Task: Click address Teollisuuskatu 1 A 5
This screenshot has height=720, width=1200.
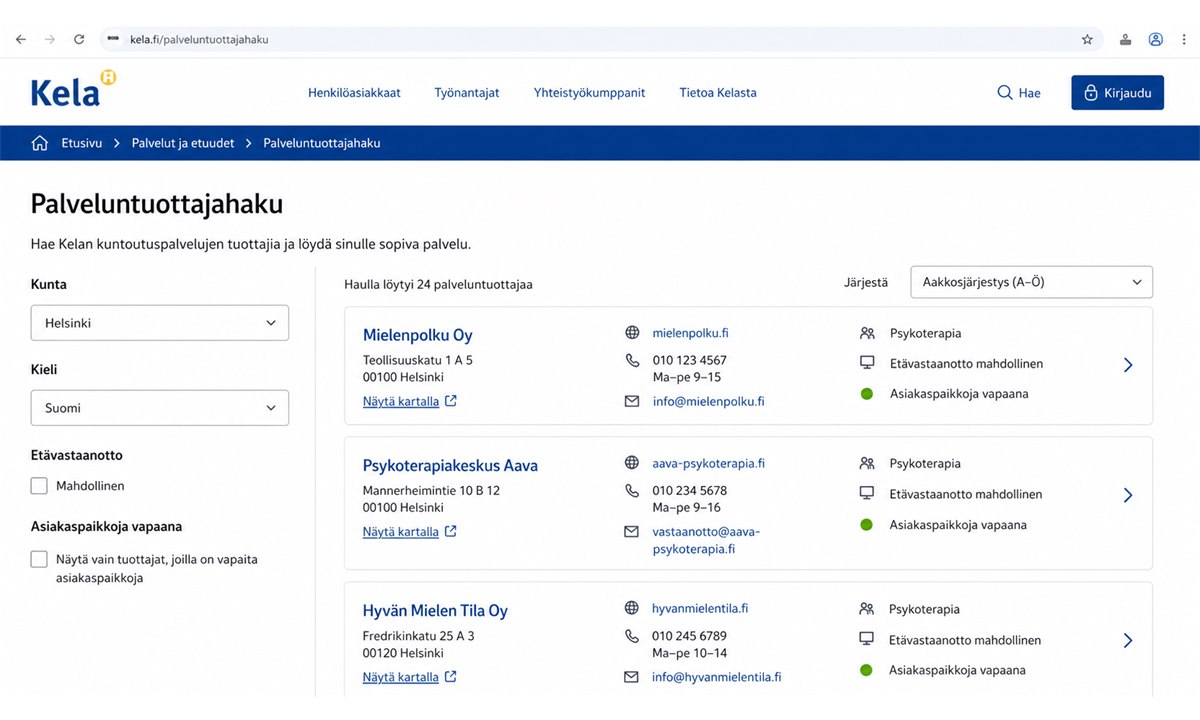Action: click(418, 360)
